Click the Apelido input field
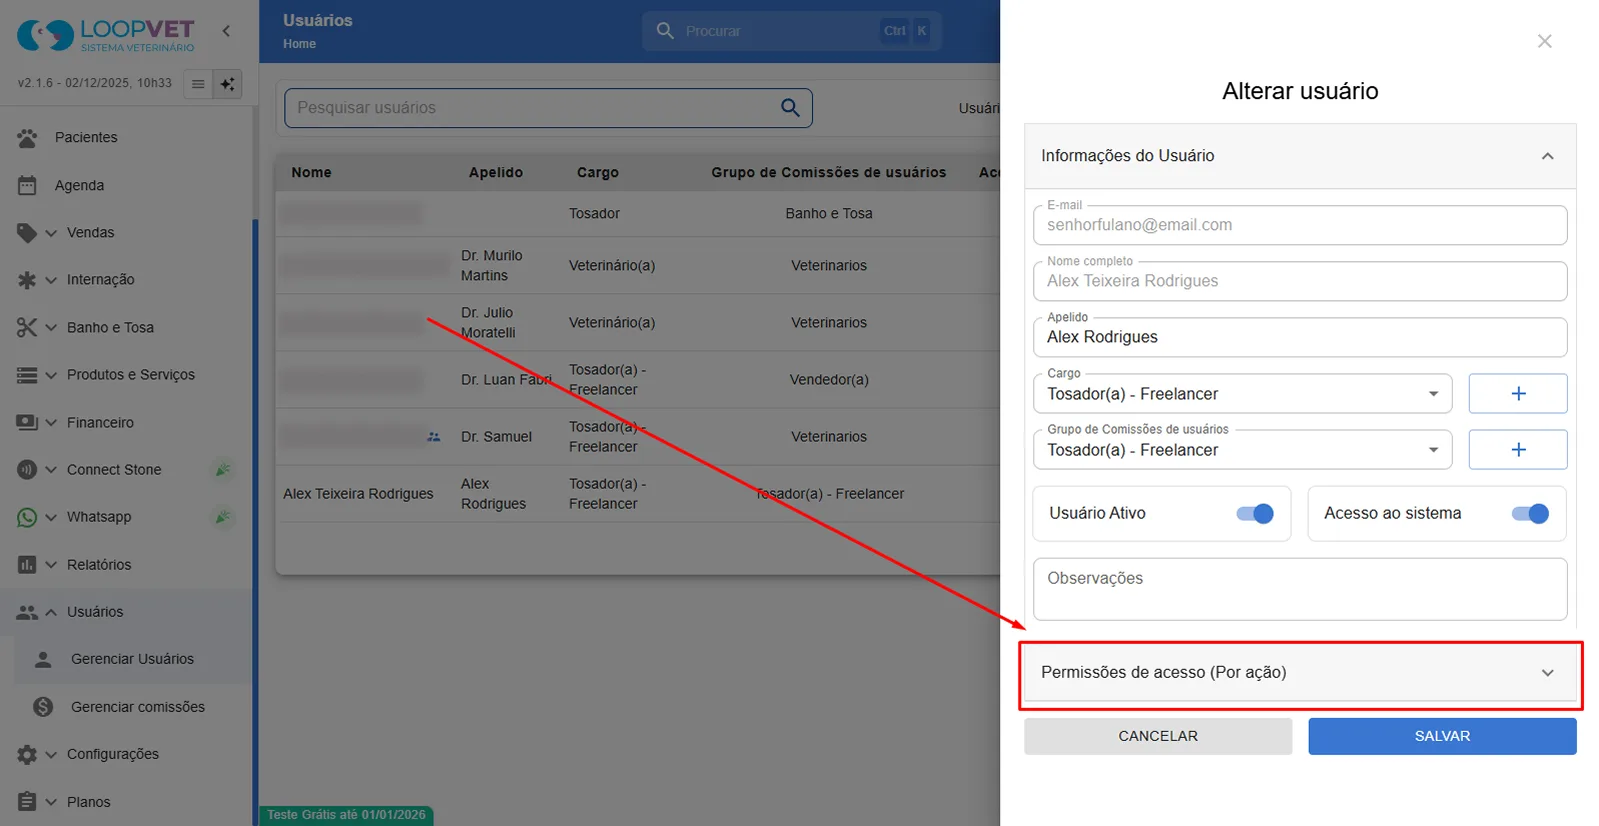The image size is (1599, 826). 1300,337
